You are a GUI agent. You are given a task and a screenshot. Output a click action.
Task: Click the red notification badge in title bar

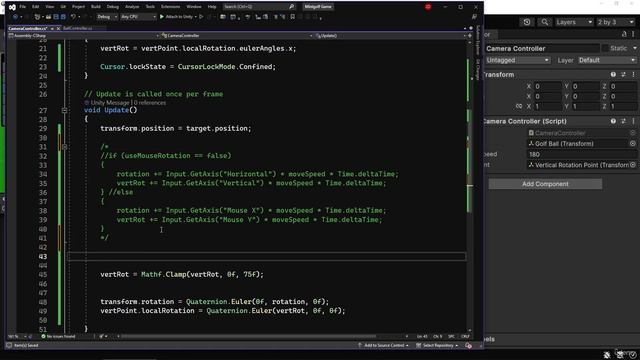point(428,7)
